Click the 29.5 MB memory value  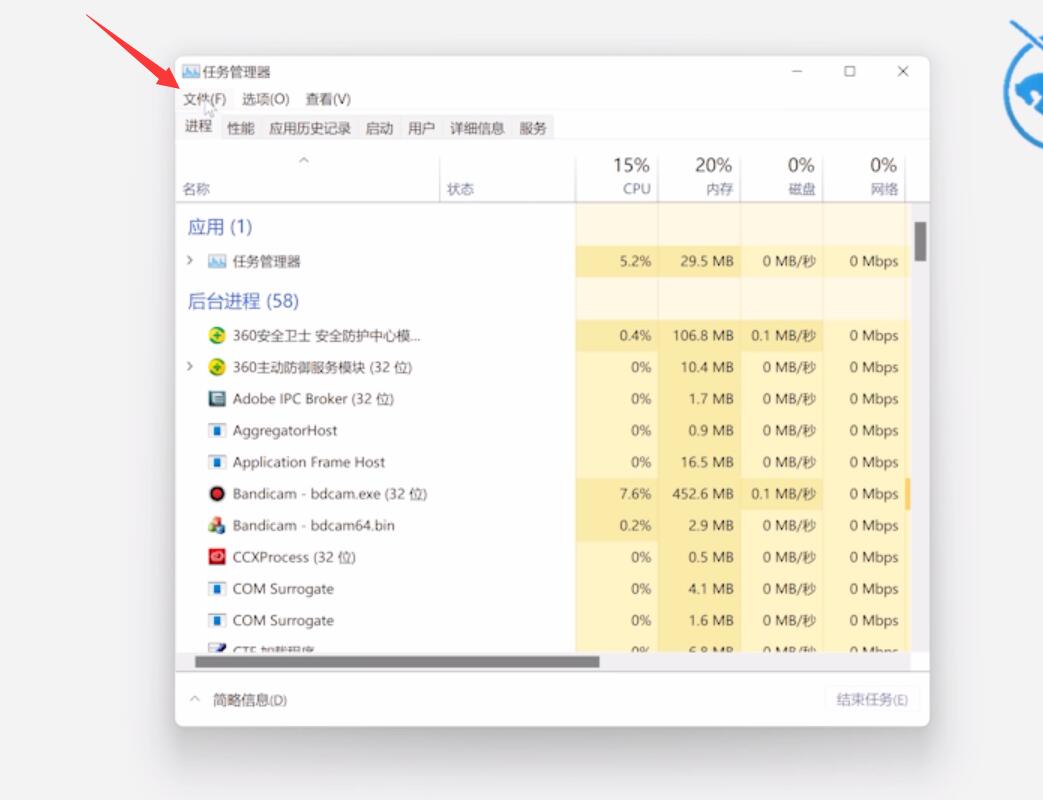click(x=706, y=261)
